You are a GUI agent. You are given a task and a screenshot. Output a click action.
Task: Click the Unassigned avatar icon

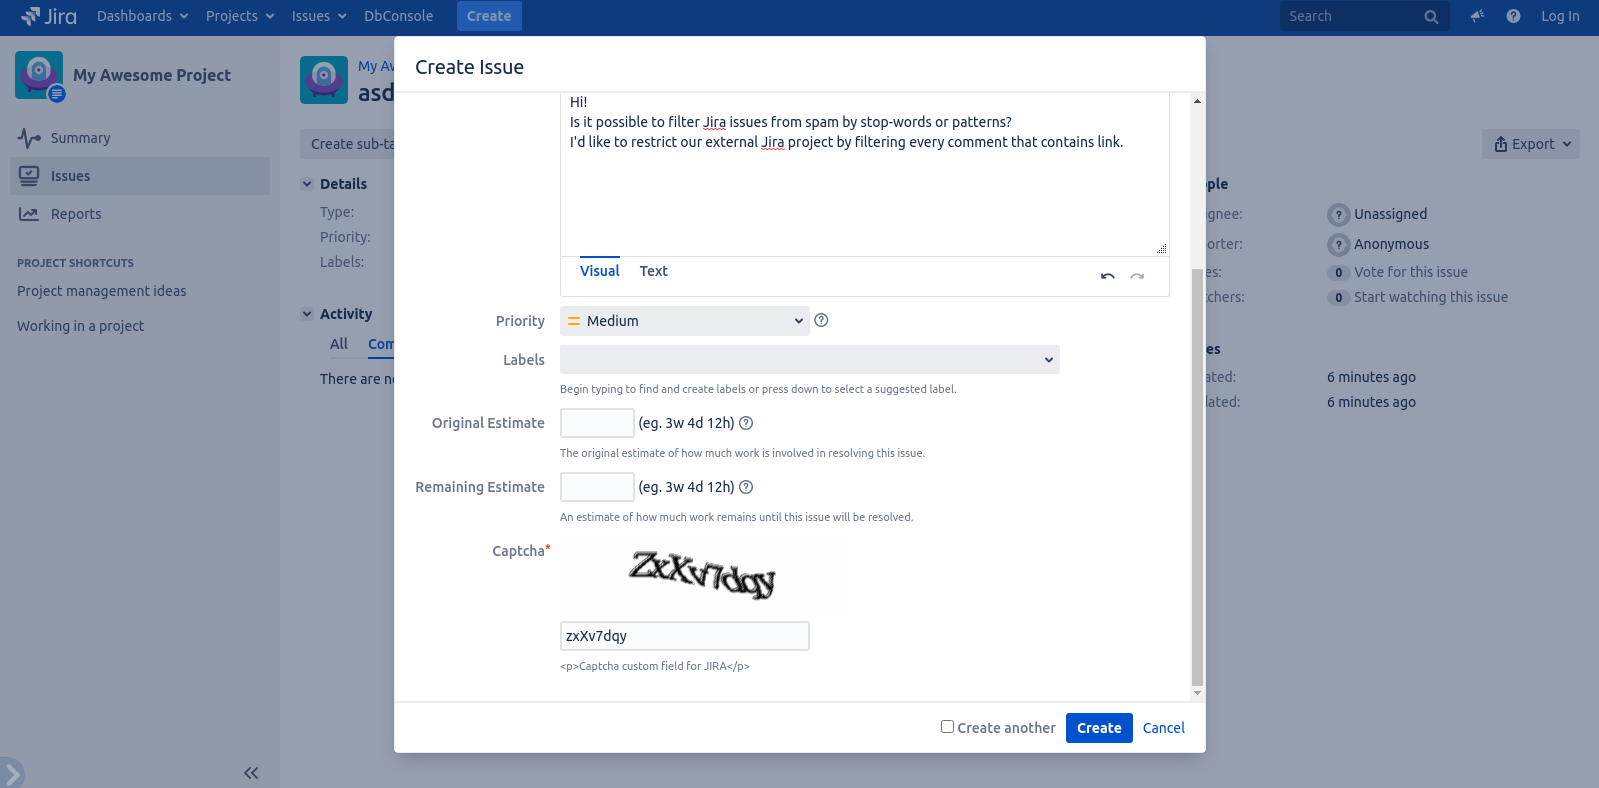point(1338,215)
